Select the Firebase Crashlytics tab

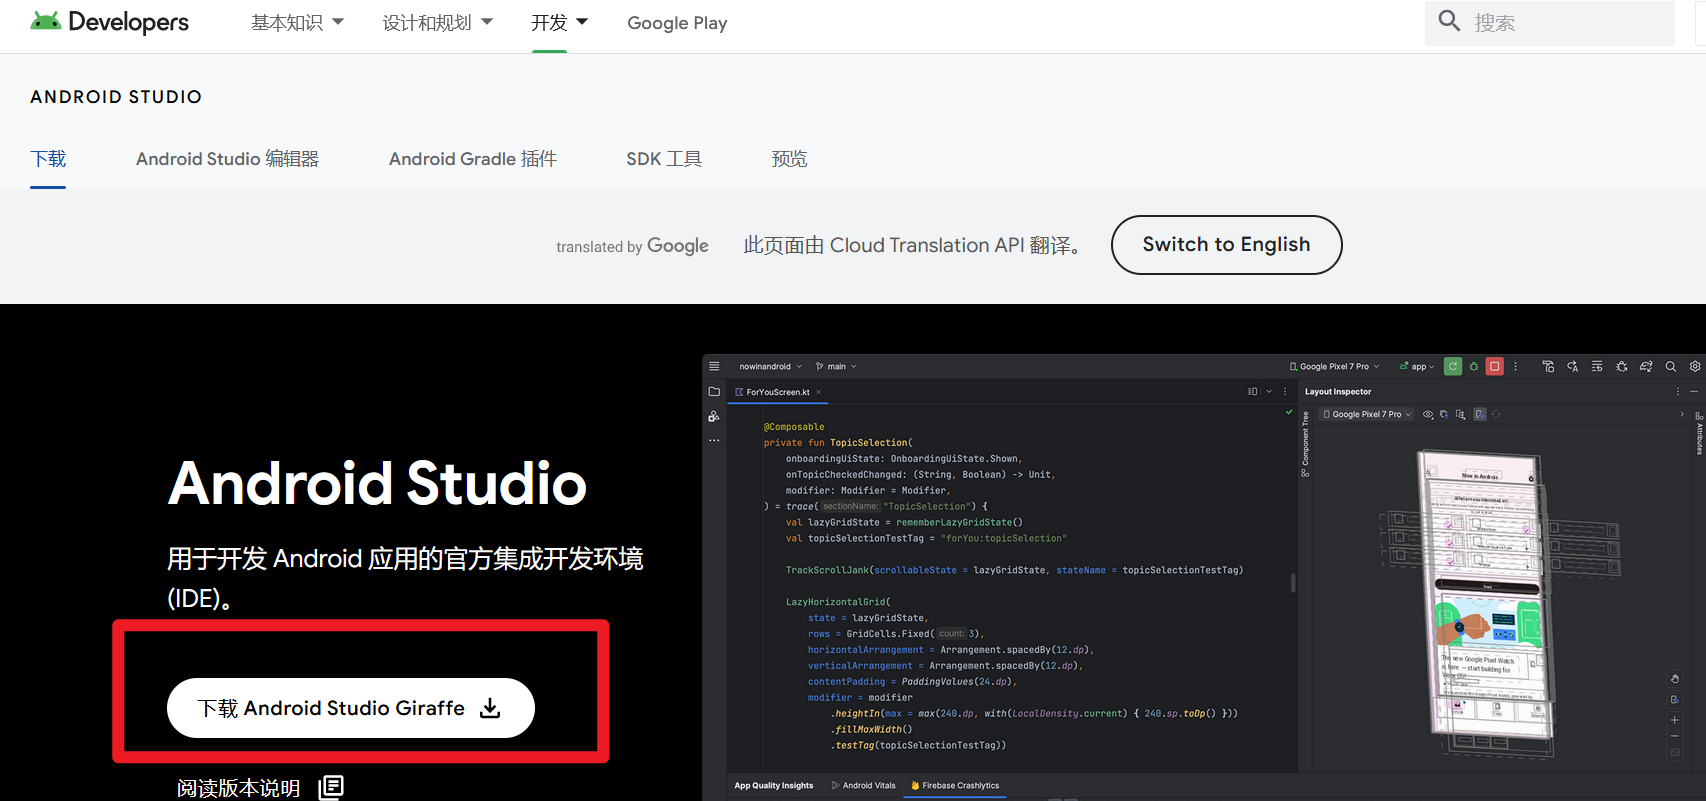click(x=955, y=786)
